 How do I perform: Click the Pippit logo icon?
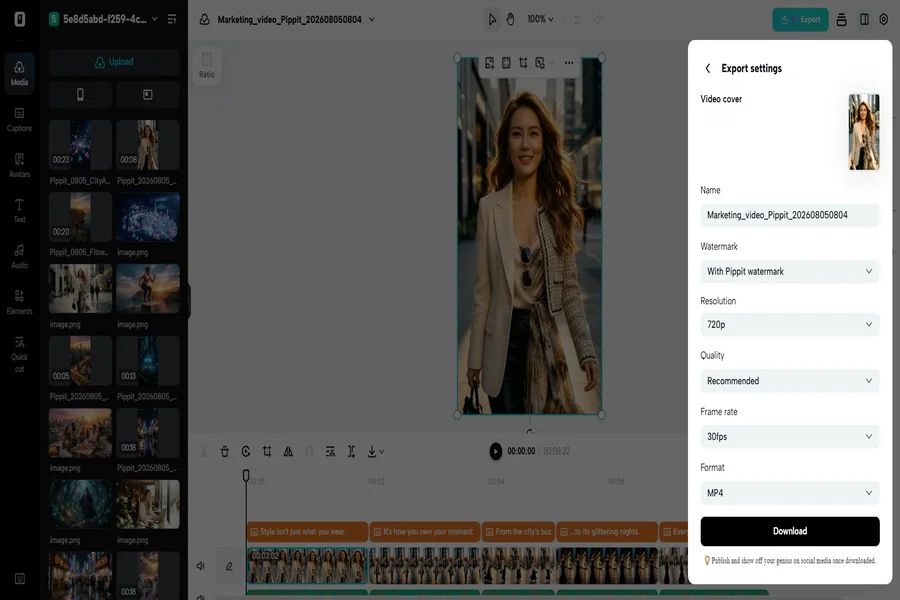tap(20, 19)
